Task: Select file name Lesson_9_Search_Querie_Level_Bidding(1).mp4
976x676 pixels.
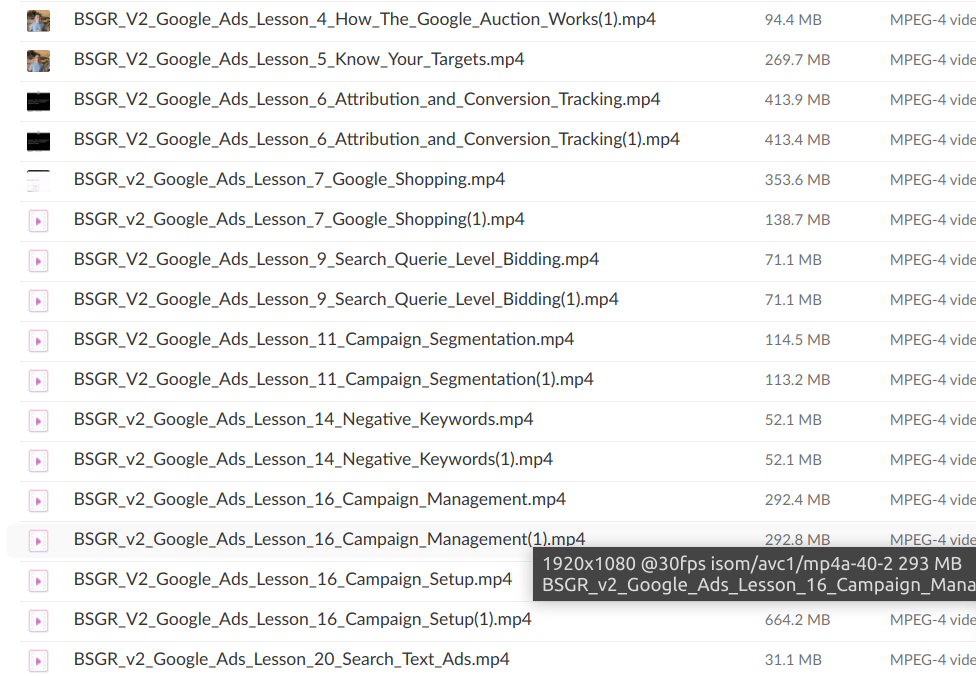Action: (x=346, y=300)
